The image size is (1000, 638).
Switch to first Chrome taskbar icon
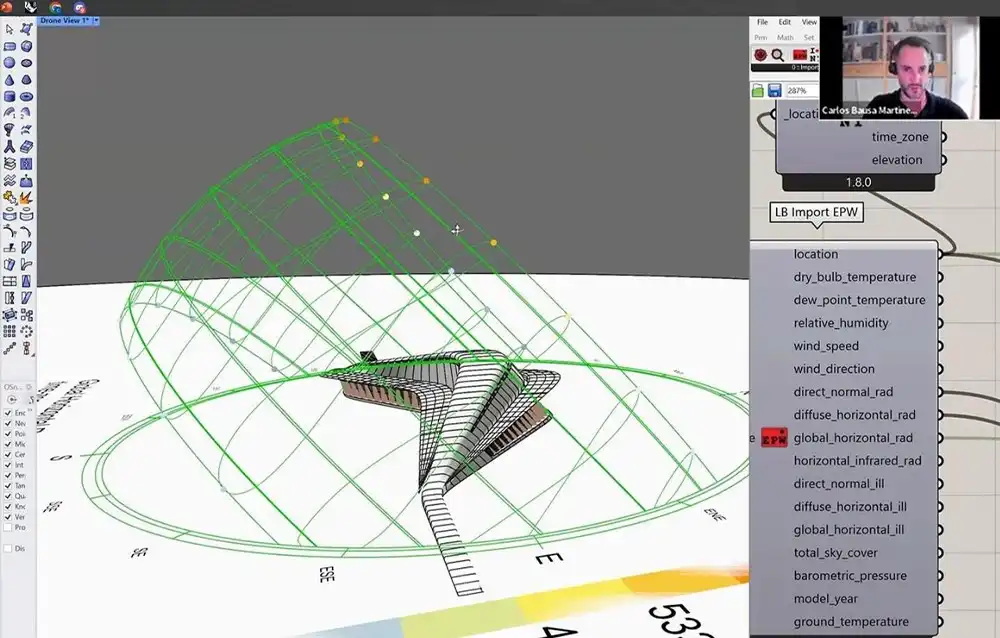coord(55,8)
